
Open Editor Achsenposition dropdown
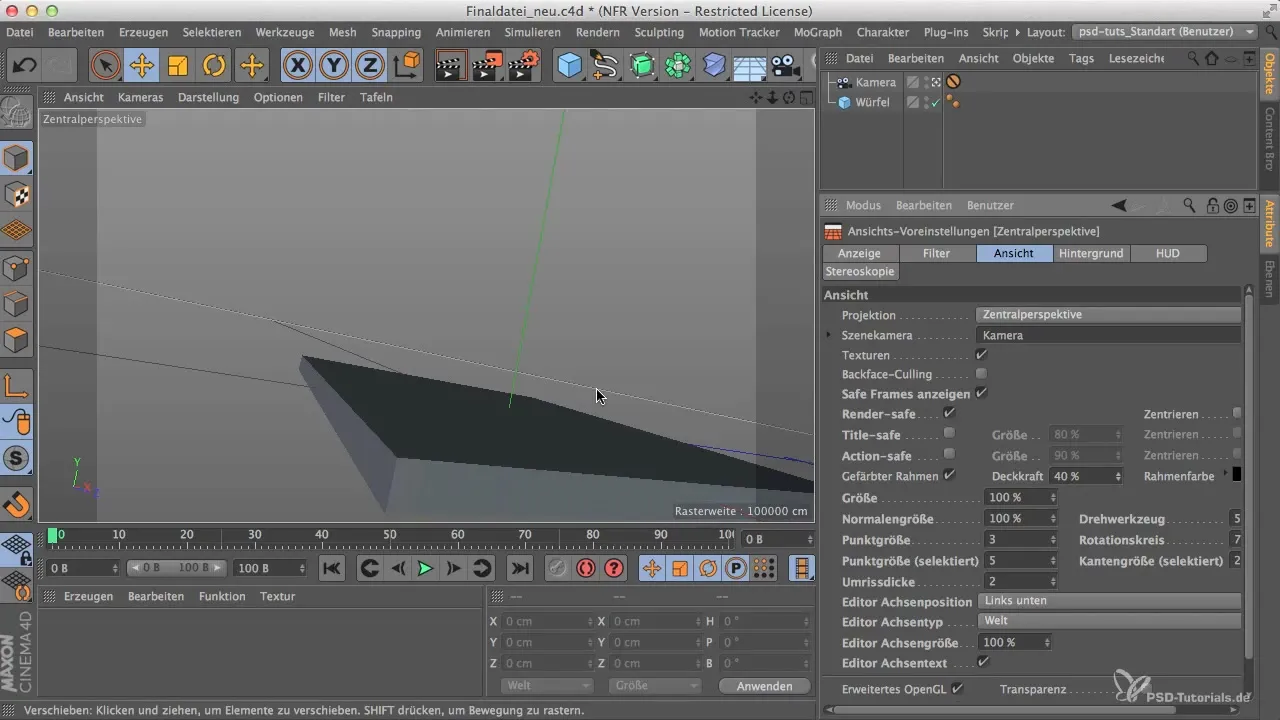click(x=1108, y=601)
